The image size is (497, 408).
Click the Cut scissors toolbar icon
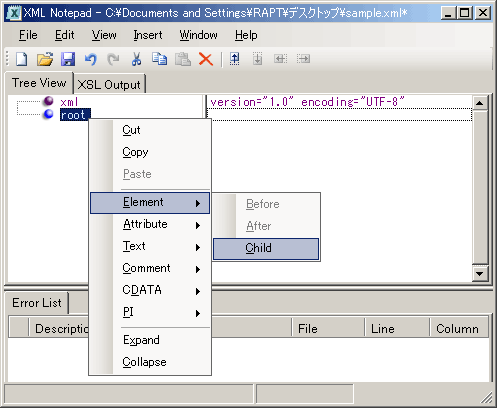tap(136, 59)
